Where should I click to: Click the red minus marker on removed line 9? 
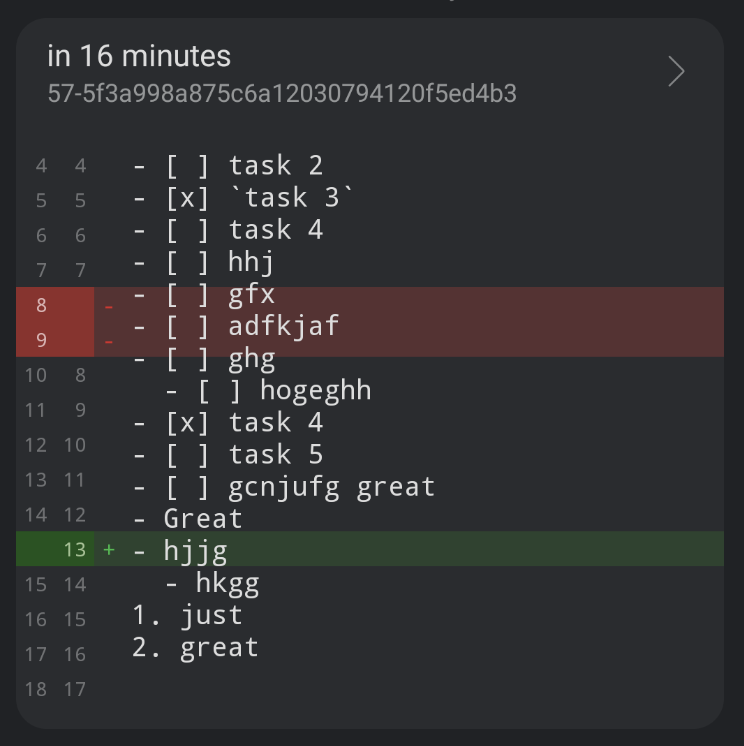tap(109, 341)
